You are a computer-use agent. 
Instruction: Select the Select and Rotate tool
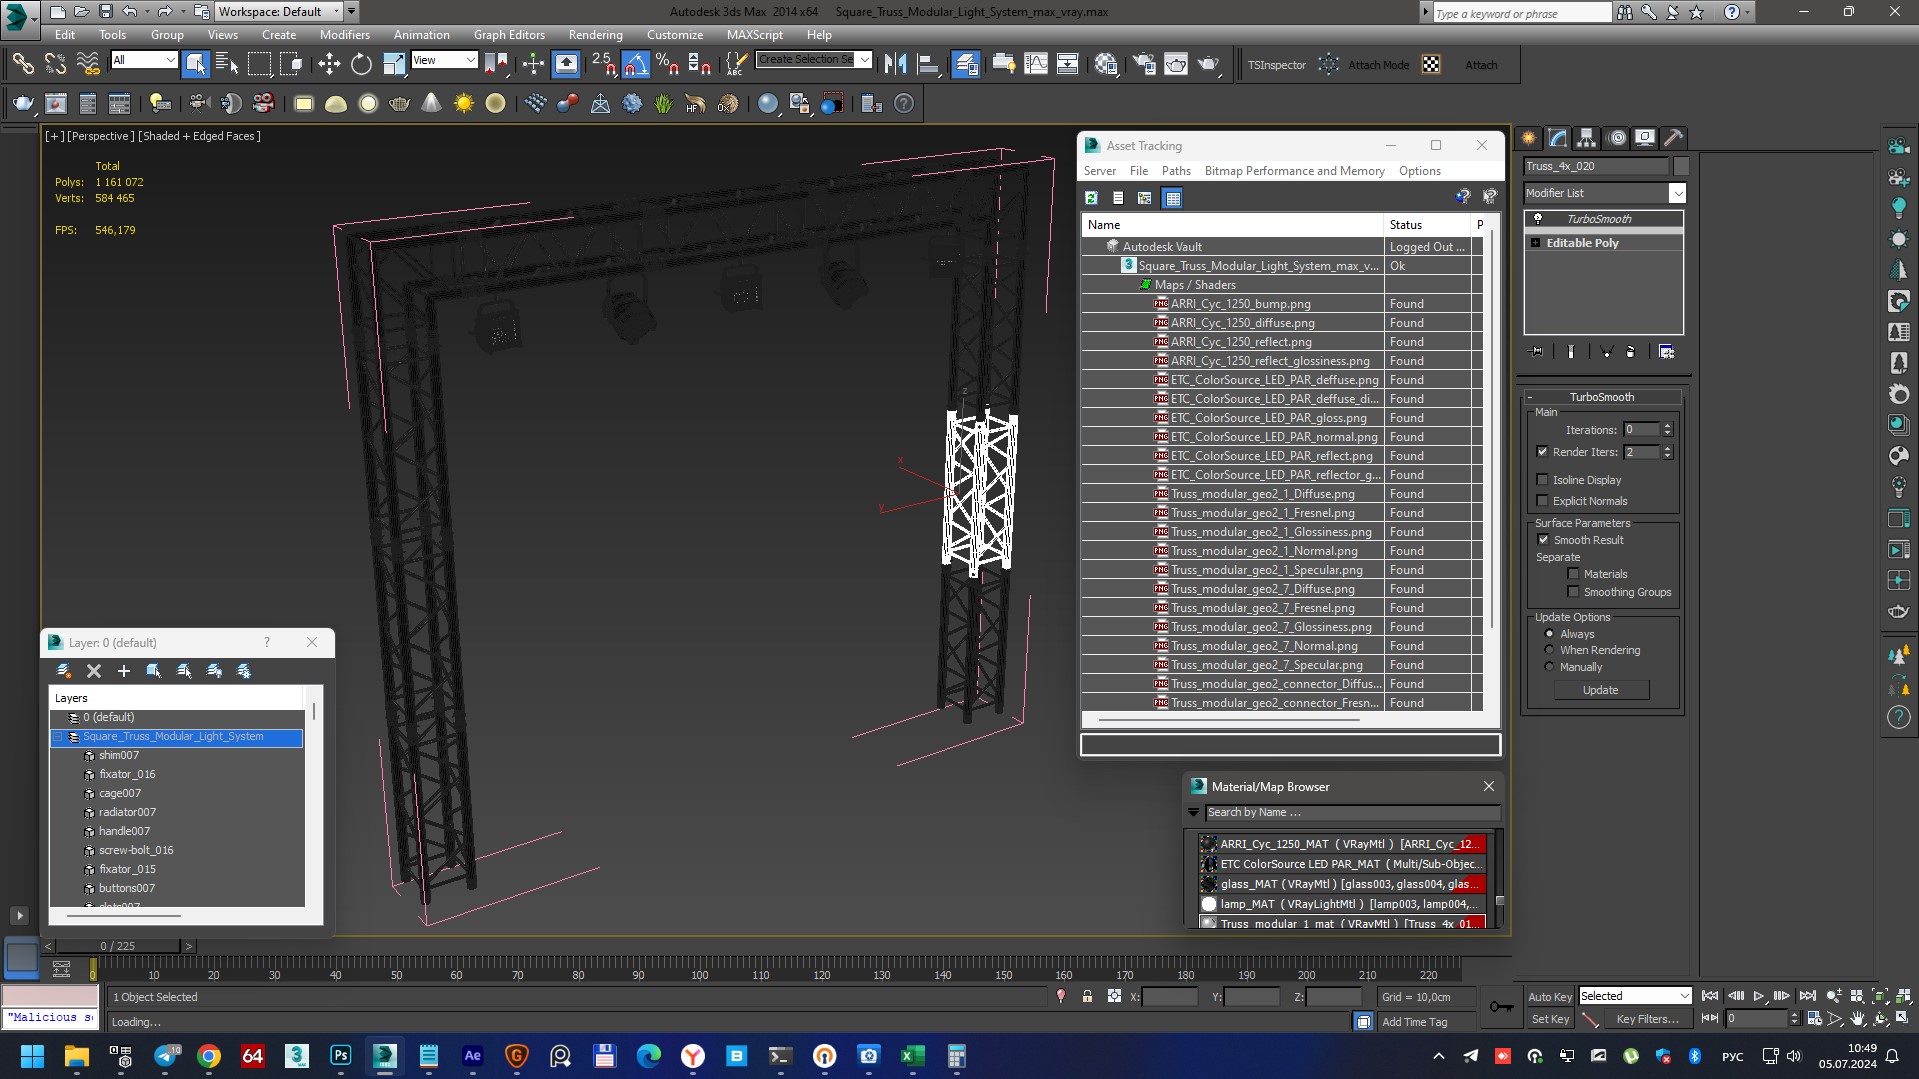(361, 65)
